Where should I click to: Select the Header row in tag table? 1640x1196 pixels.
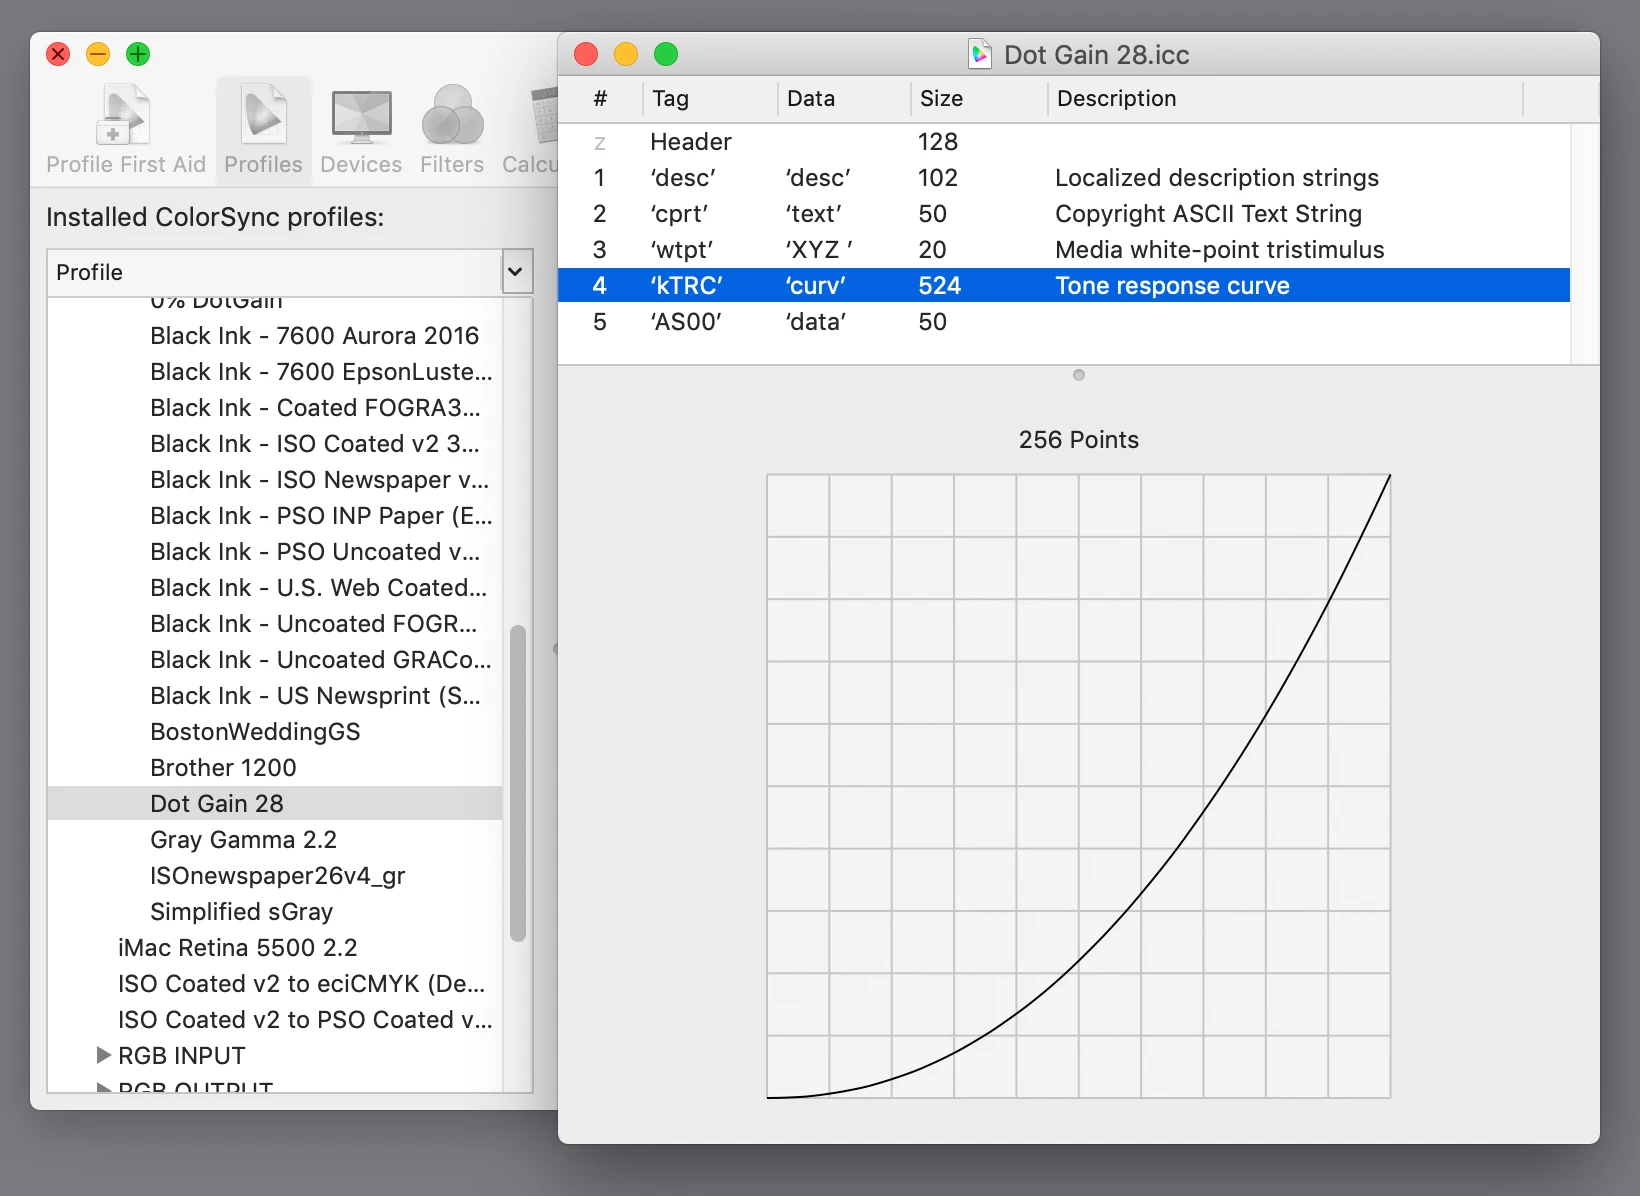[1064, 142]
